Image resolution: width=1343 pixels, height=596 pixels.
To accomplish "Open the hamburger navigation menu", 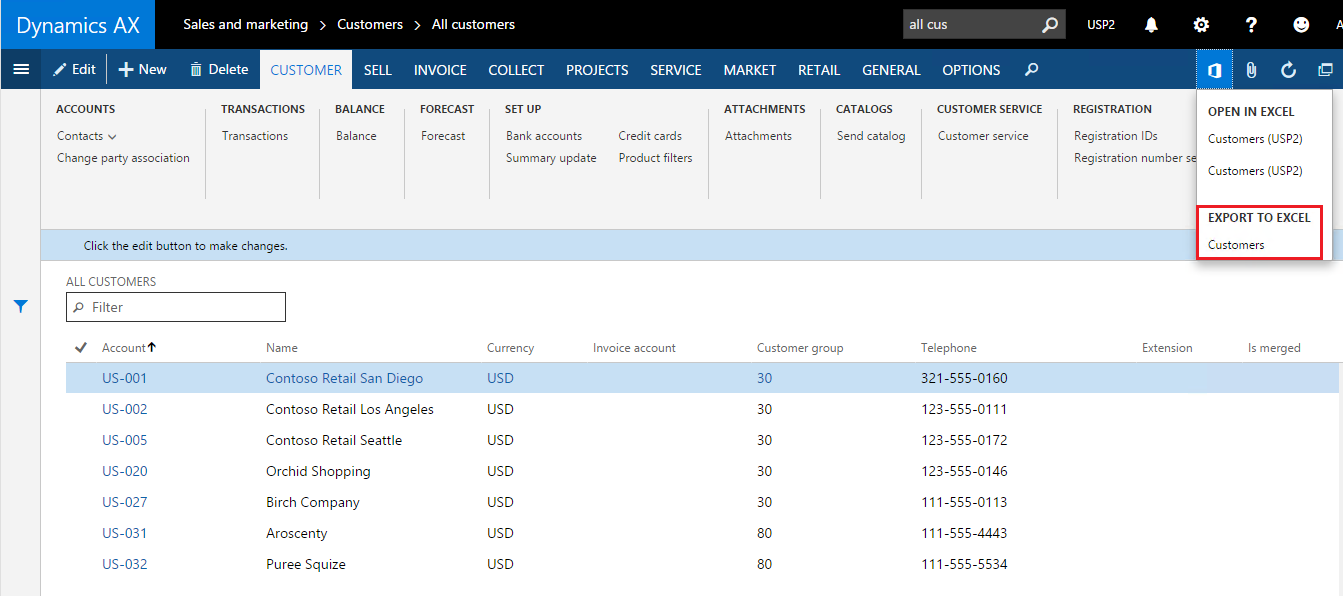I will (x=20, y=69).
